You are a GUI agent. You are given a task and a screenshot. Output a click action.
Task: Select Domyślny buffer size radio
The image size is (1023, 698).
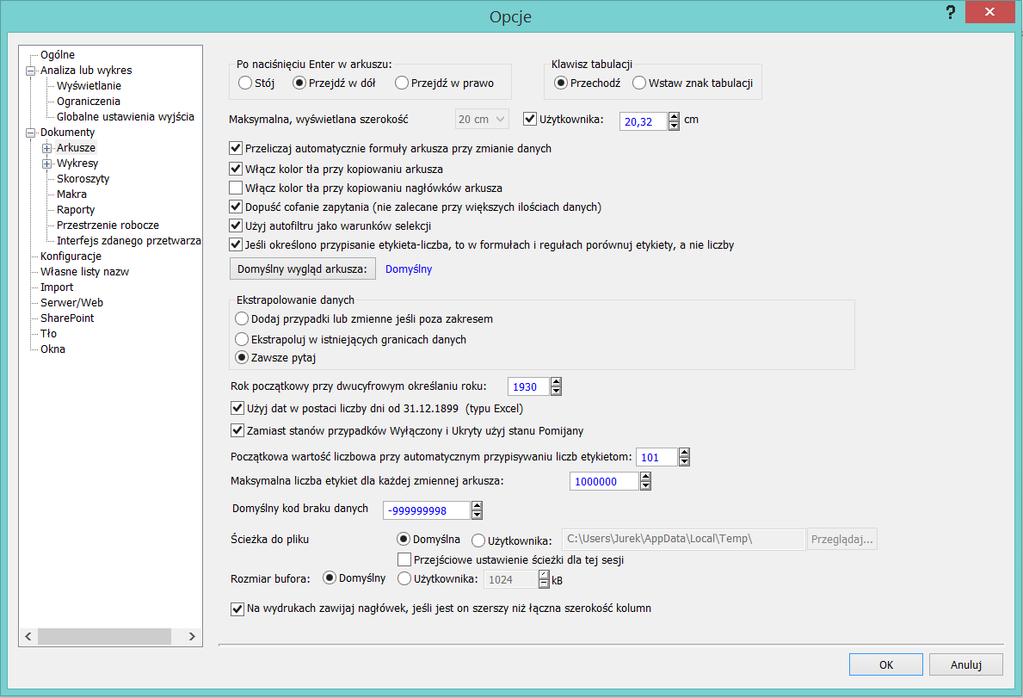[329, 578]
